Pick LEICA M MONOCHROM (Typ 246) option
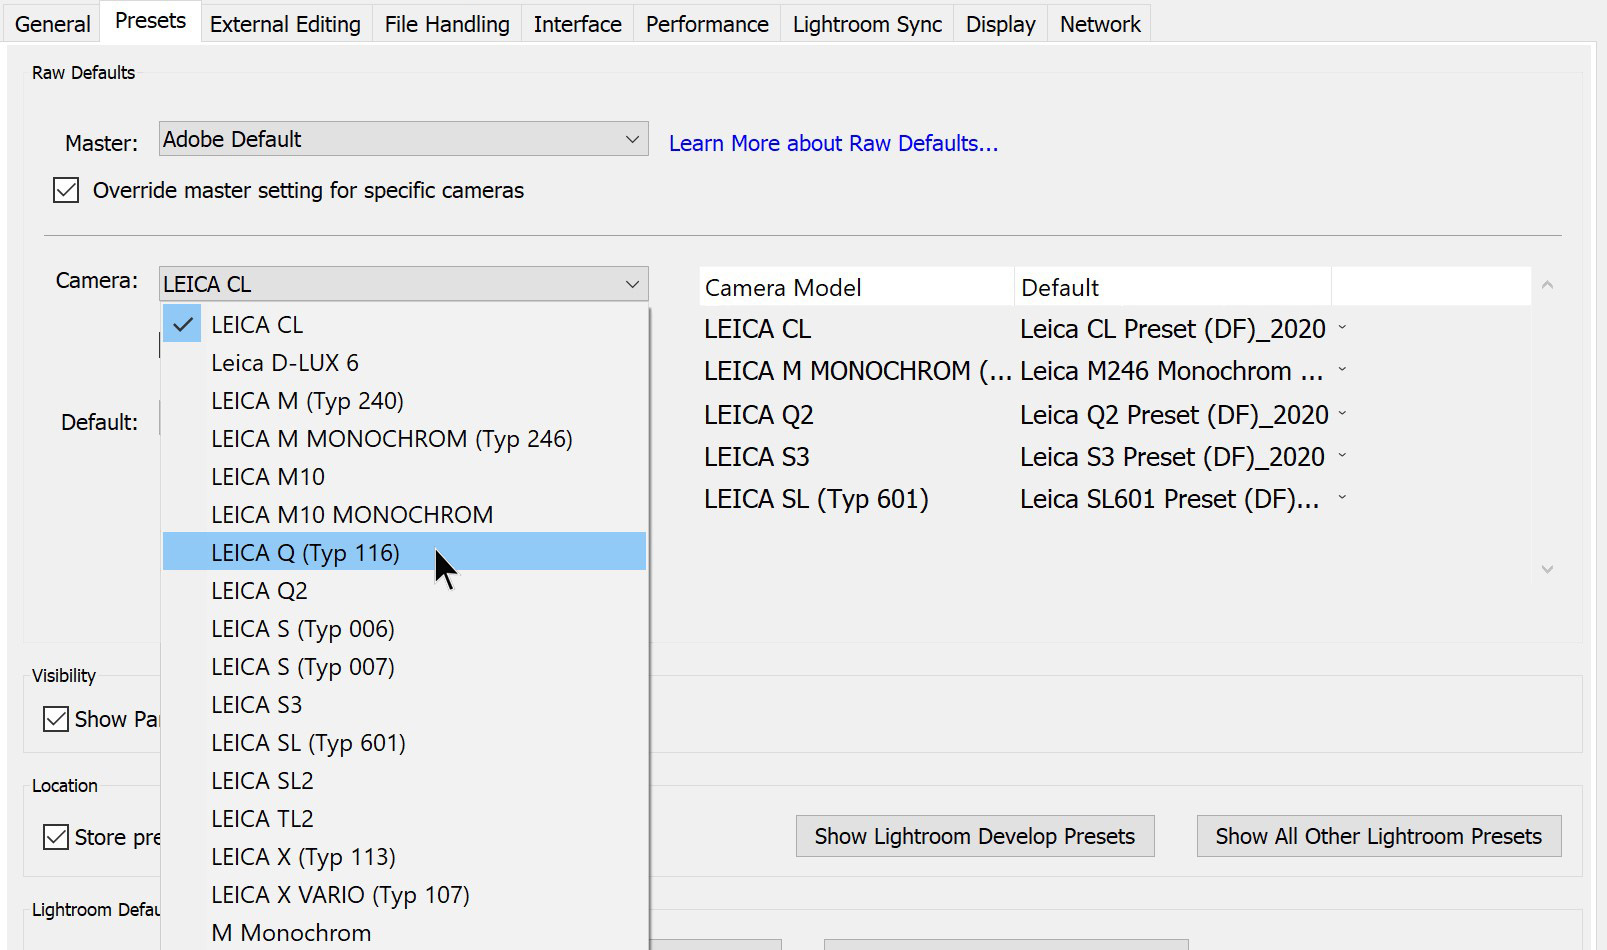 404,439
